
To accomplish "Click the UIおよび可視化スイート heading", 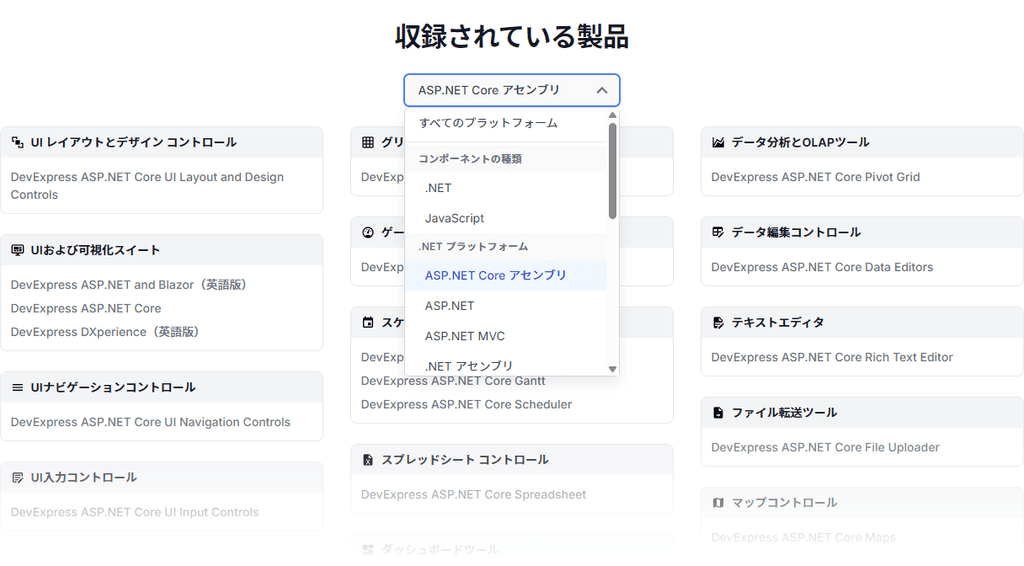I will tap(95, 250).
